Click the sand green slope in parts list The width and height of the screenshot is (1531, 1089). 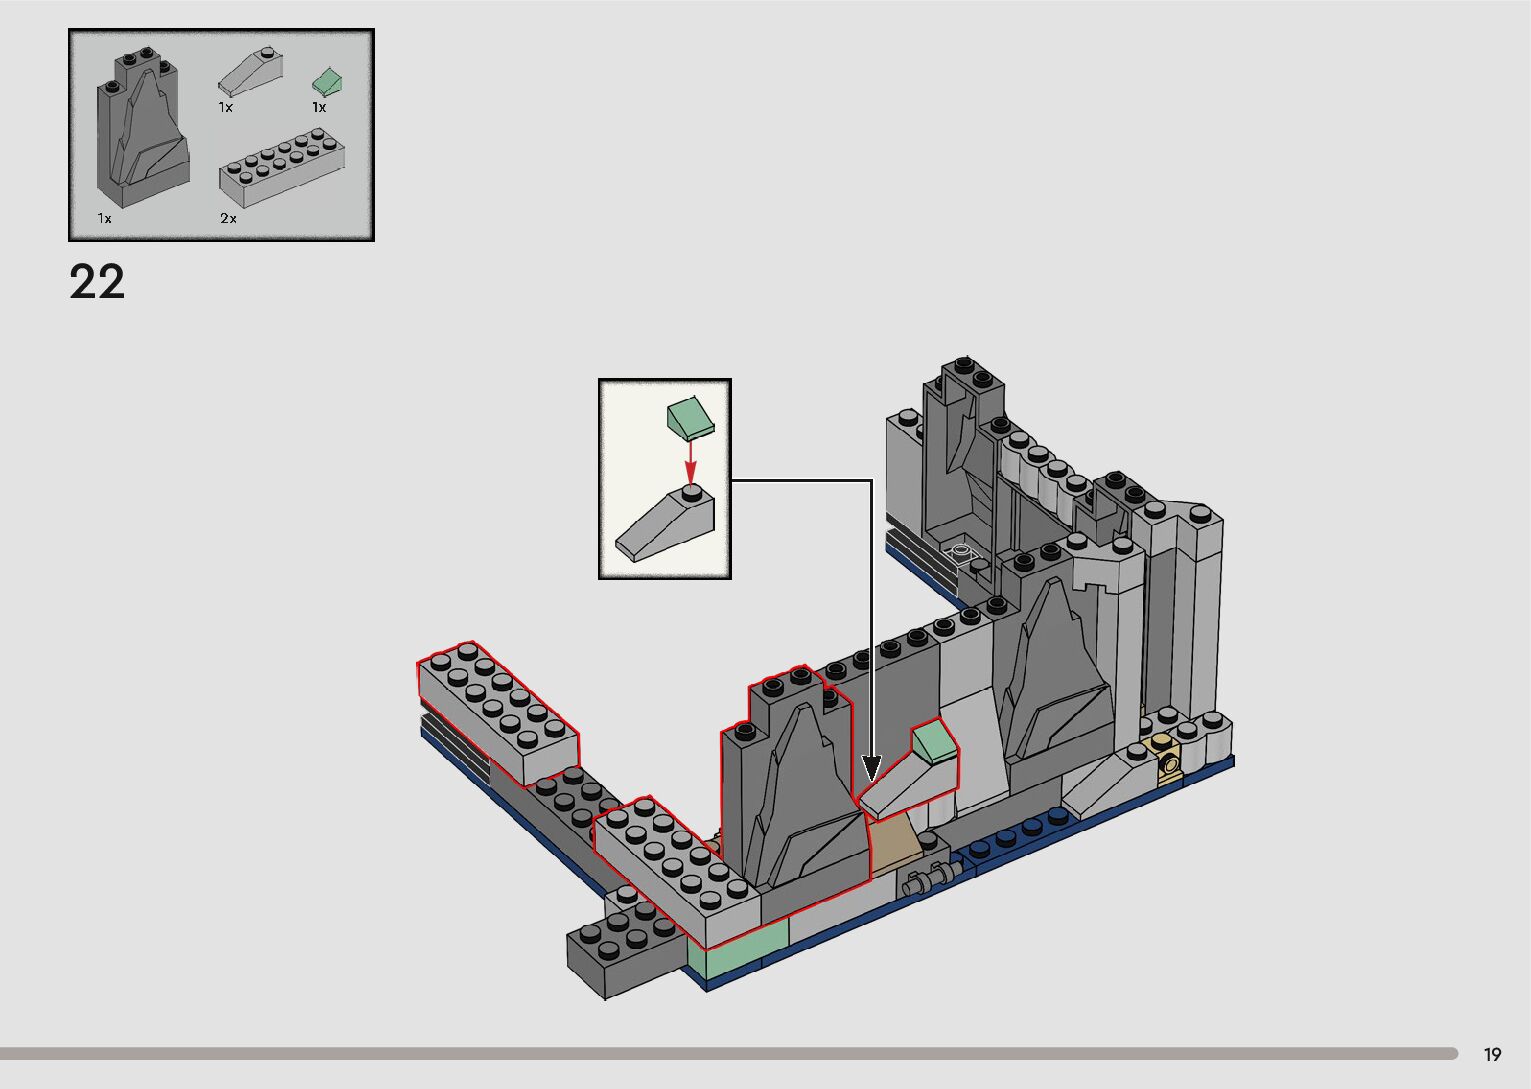327,82
